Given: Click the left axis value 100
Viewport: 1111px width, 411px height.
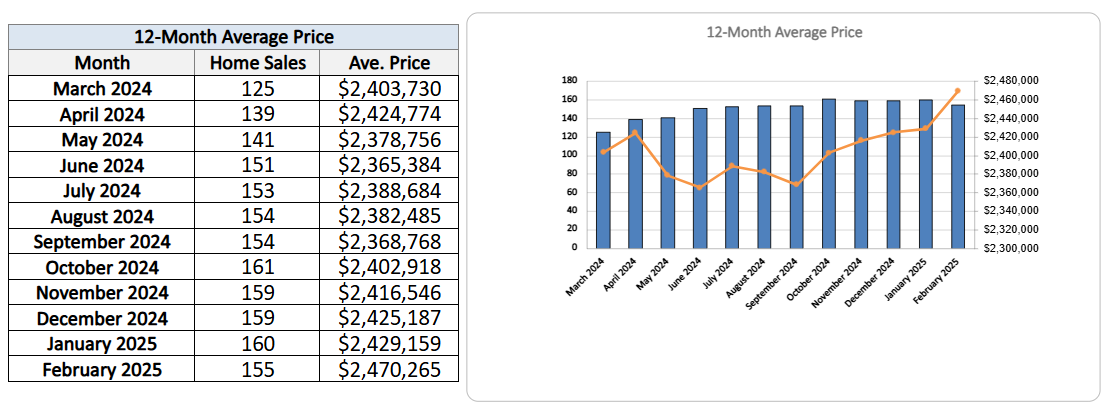Looking at the screenshot, I should (x=569, y=155).
